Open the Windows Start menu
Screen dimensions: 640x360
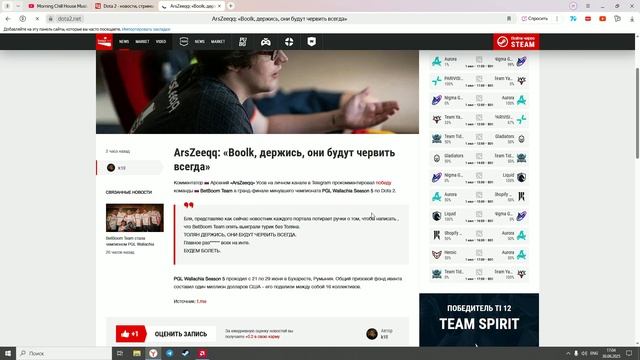click(x=8, y=353)
